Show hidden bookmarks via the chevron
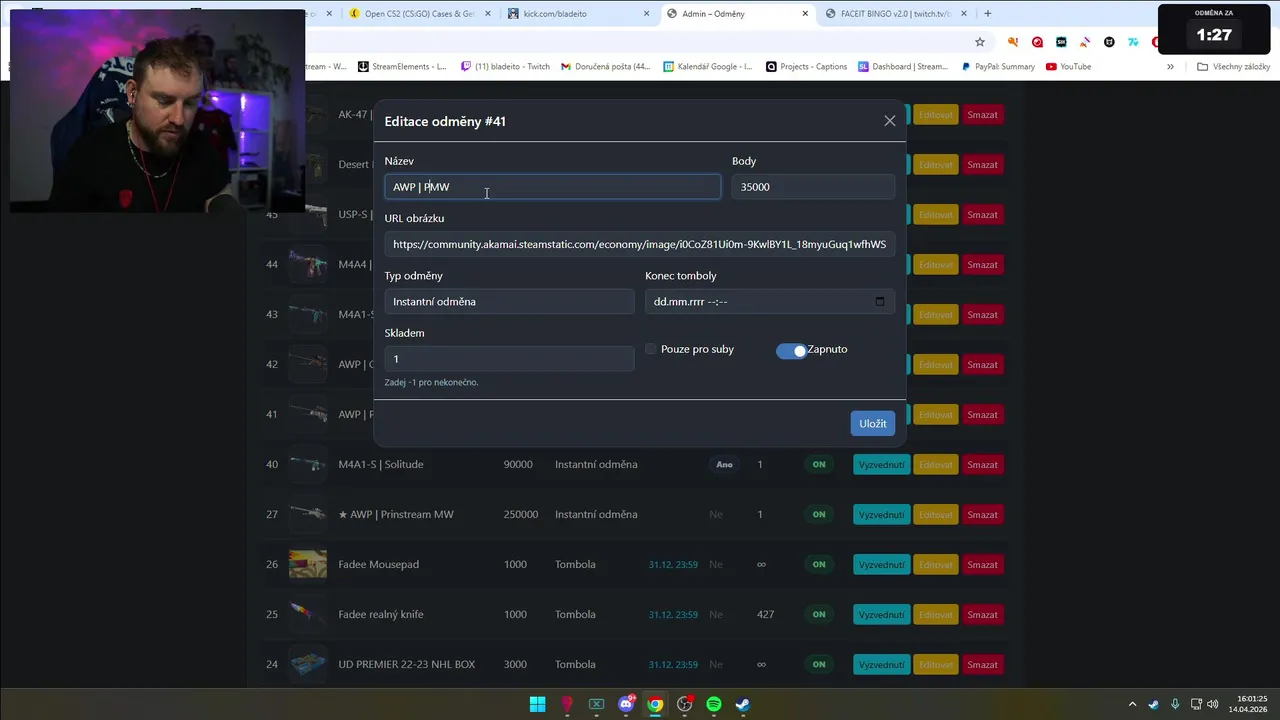The image size is (1280, 720). point(1170,67)
